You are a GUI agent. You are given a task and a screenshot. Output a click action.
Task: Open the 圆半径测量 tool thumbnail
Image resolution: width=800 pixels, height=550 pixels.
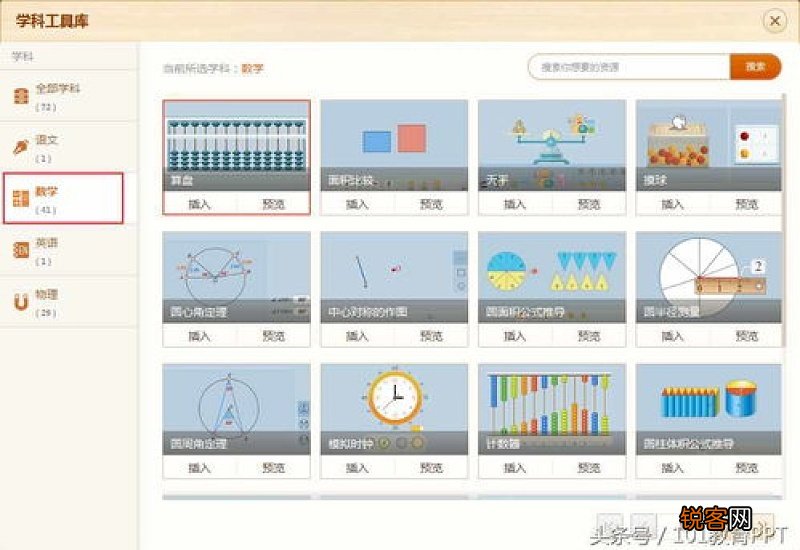coord(709,277)
